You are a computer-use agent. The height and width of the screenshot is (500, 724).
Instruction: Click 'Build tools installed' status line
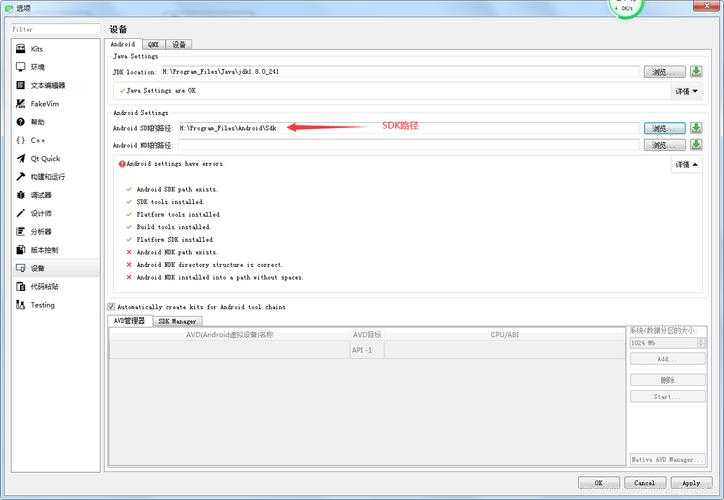(x=173, y=227)
